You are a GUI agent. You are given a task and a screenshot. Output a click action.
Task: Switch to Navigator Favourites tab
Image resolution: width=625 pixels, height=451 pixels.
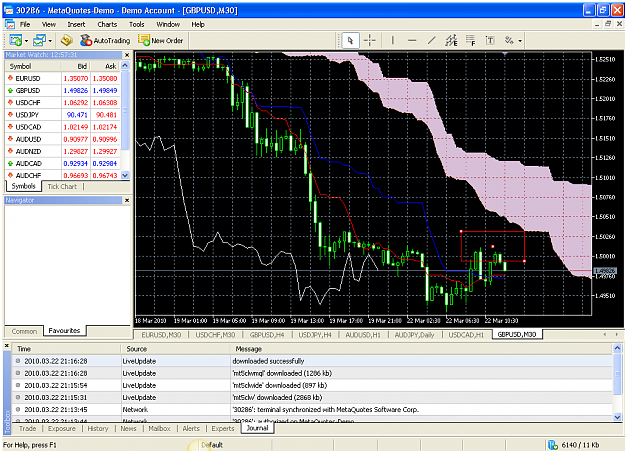[64, 331]
